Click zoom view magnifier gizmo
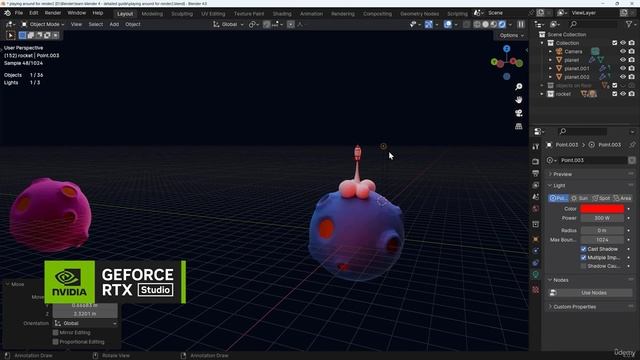The image size is (640, 360). coord(518,87)
